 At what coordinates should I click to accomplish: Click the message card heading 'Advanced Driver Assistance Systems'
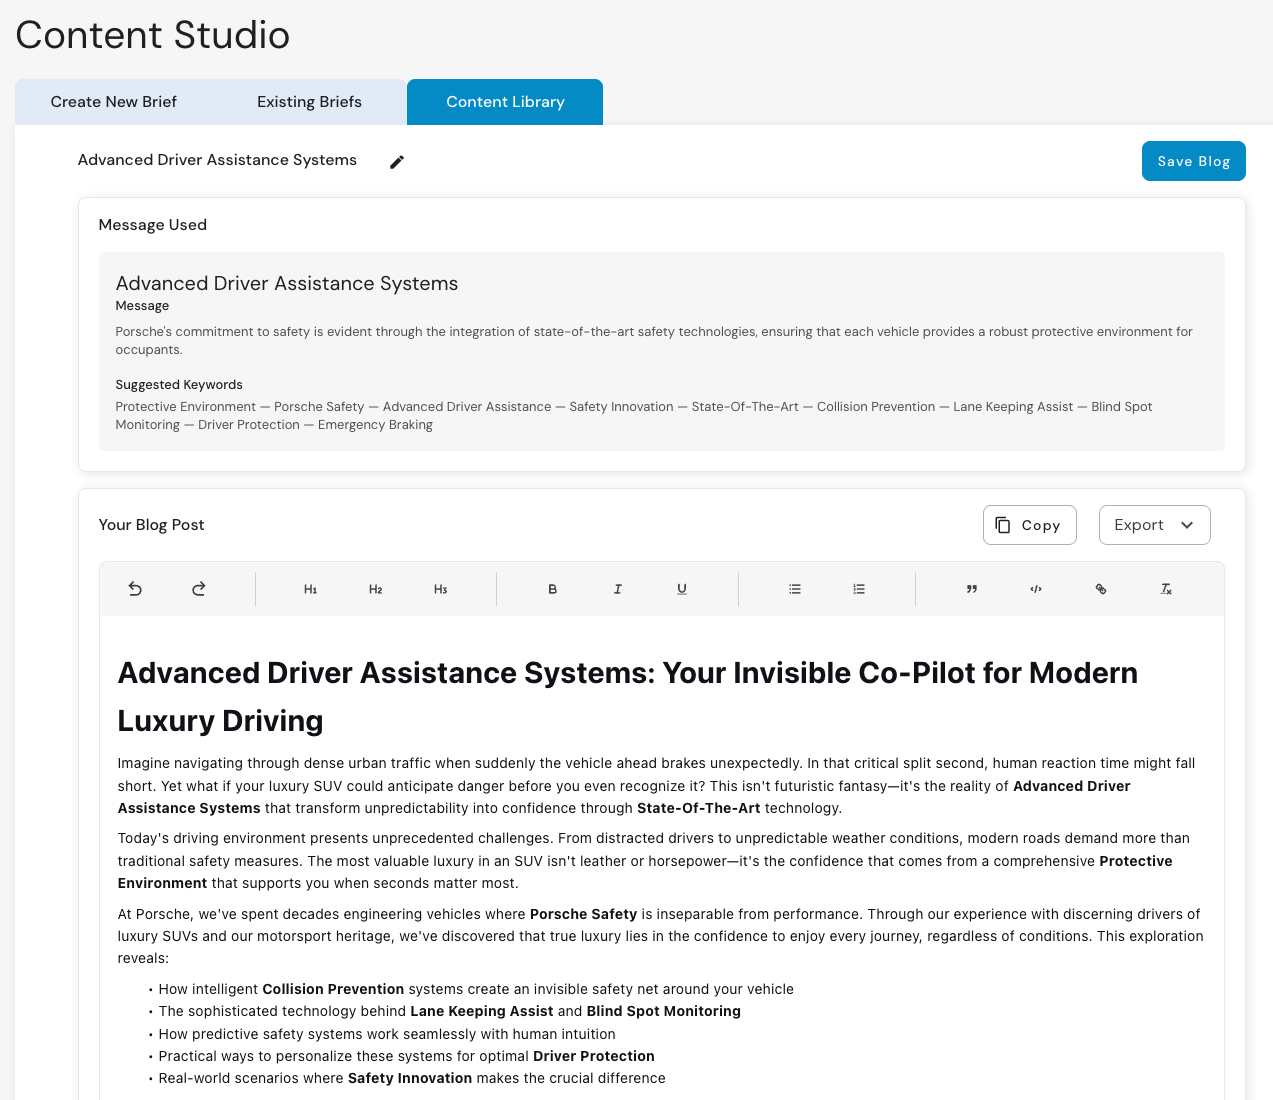(287, 283)
